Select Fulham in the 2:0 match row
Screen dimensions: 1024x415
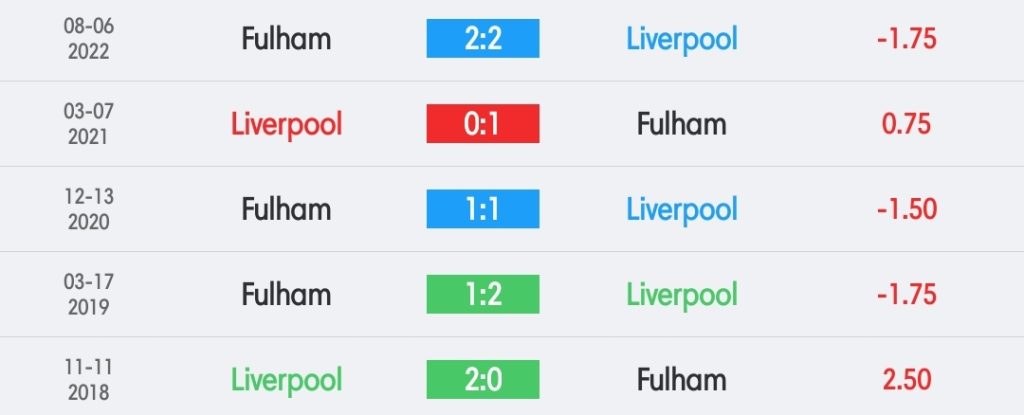tap(682, 379)
